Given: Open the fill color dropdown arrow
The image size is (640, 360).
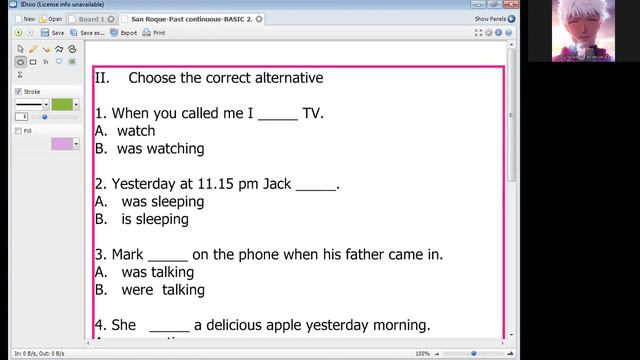Looking at the screenshot, I should click(x=76, y=144).
